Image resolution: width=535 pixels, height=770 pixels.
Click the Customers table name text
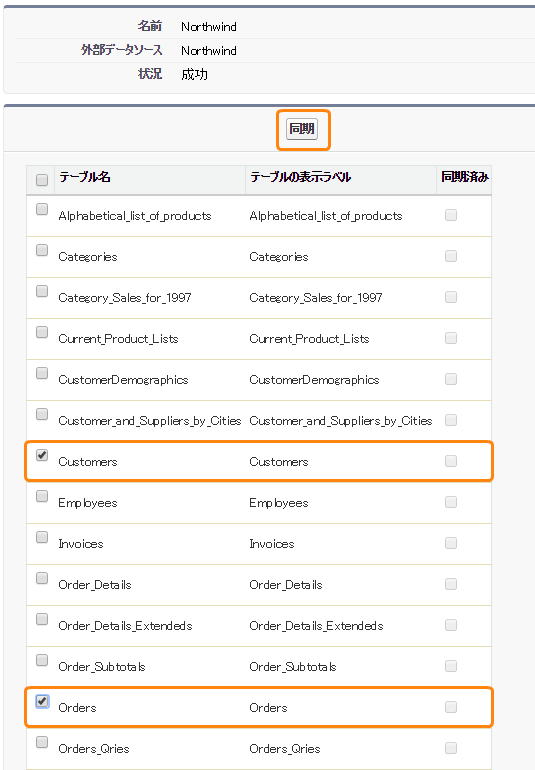(x=88, y=462)
